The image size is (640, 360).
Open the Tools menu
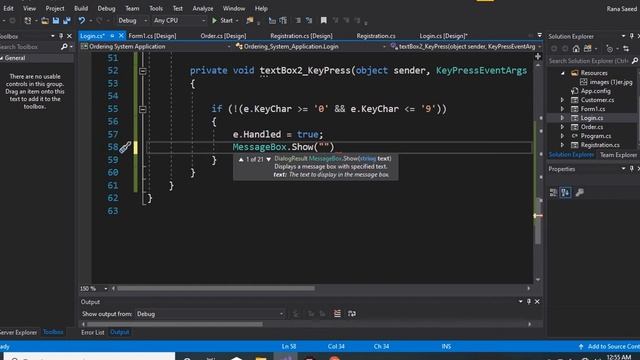tap(156, 8)
